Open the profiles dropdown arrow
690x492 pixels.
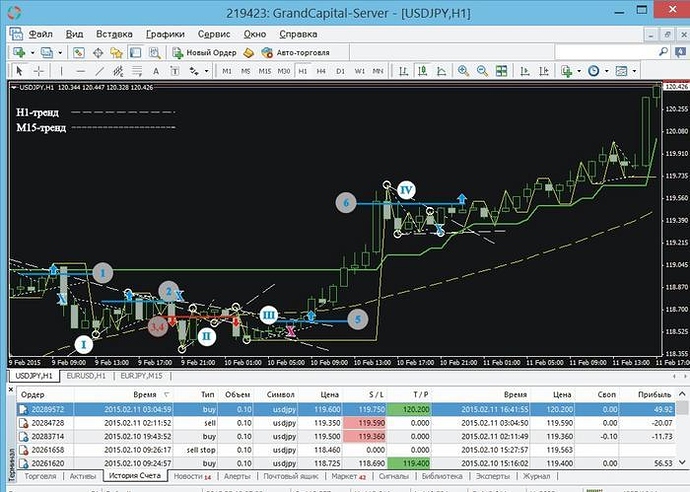[x=59, y=52]
